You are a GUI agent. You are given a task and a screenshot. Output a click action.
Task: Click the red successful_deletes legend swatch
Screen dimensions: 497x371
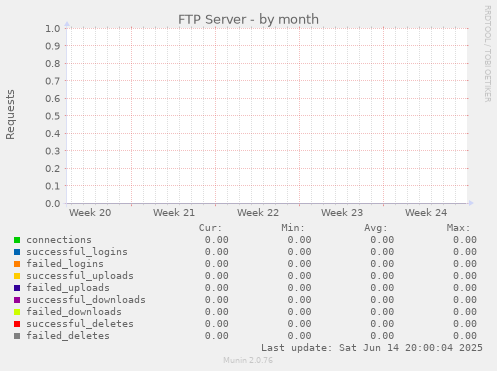click(17, 324)
